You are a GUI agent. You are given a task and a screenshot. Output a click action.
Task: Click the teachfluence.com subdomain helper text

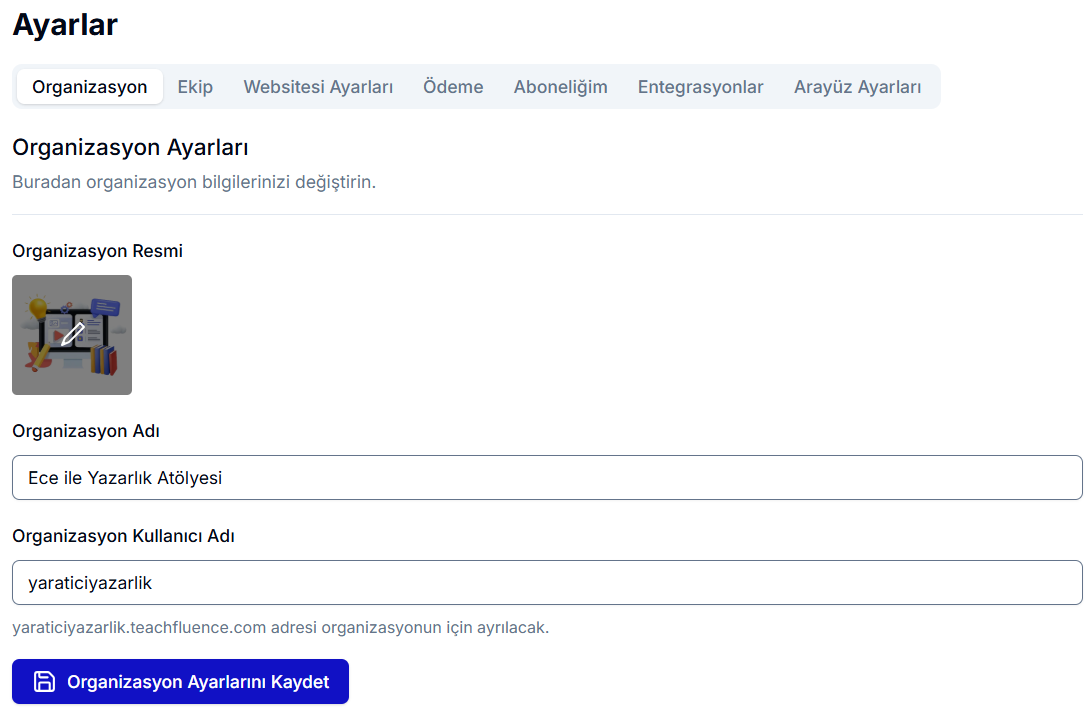[280, 628]
